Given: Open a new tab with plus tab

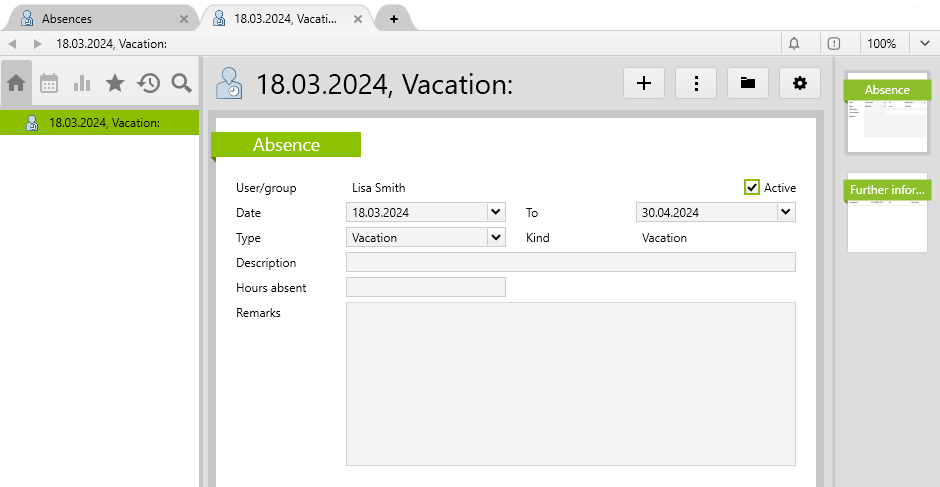Looking at the screenshot, I should [394, 19].
